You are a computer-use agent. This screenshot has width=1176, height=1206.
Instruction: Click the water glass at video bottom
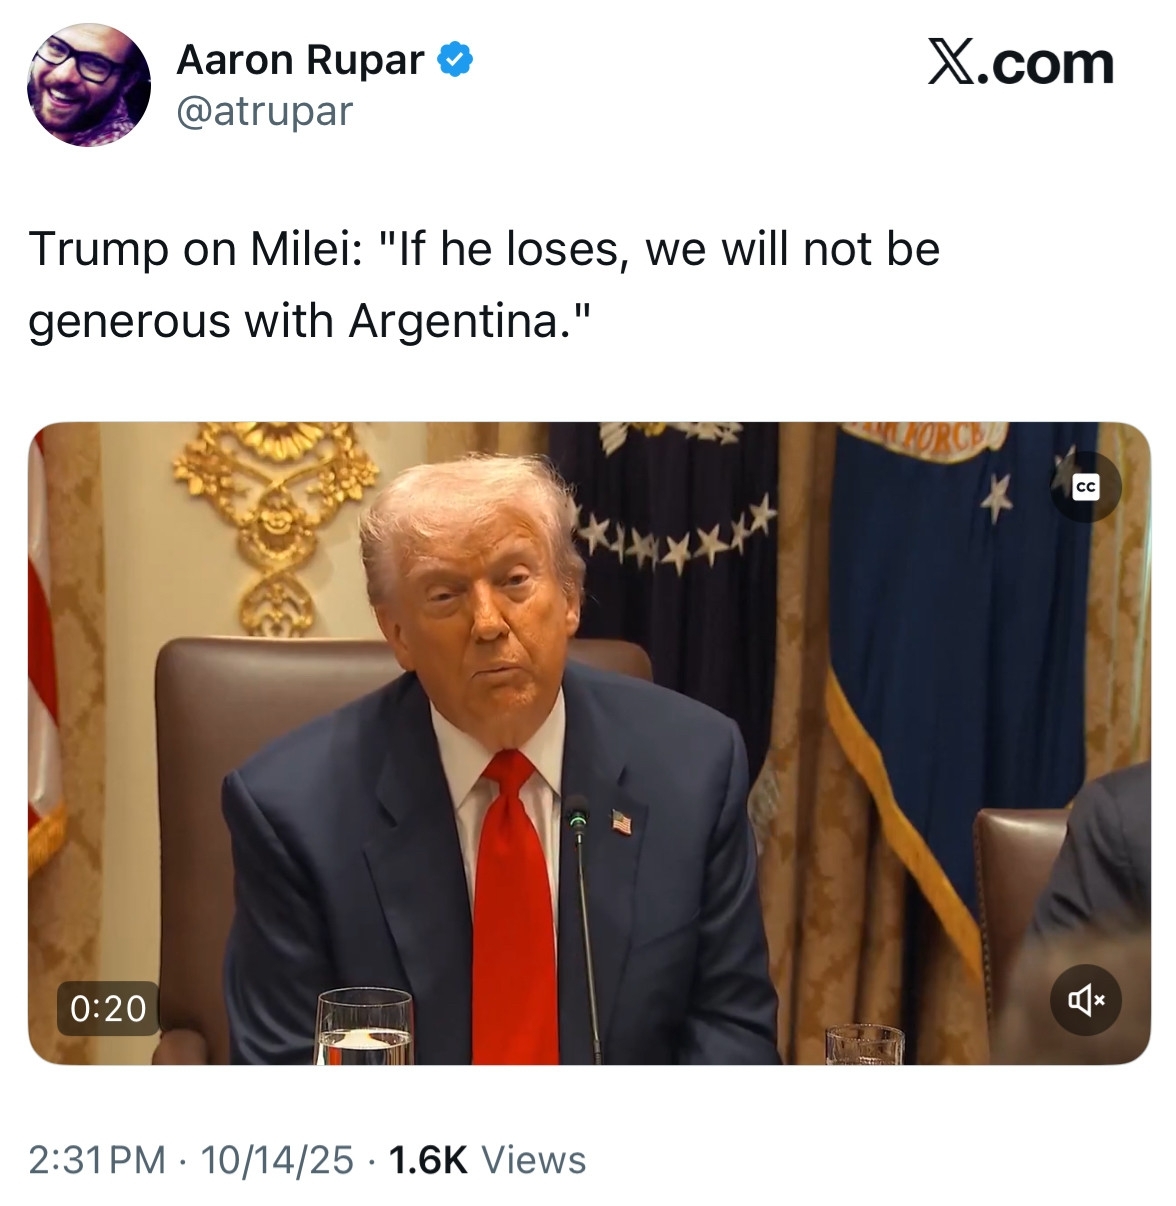364,1026
